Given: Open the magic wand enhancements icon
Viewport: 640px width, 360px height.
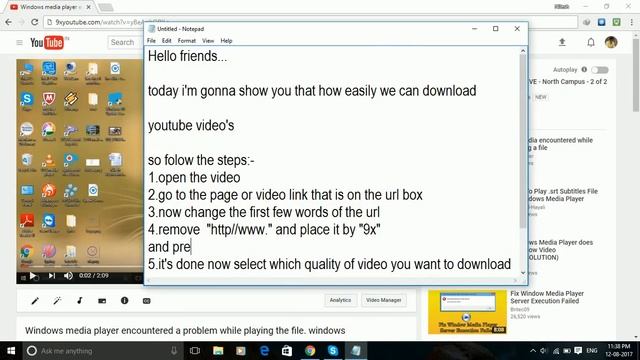Looking at the screenshot, I should [x=57, y=301].
